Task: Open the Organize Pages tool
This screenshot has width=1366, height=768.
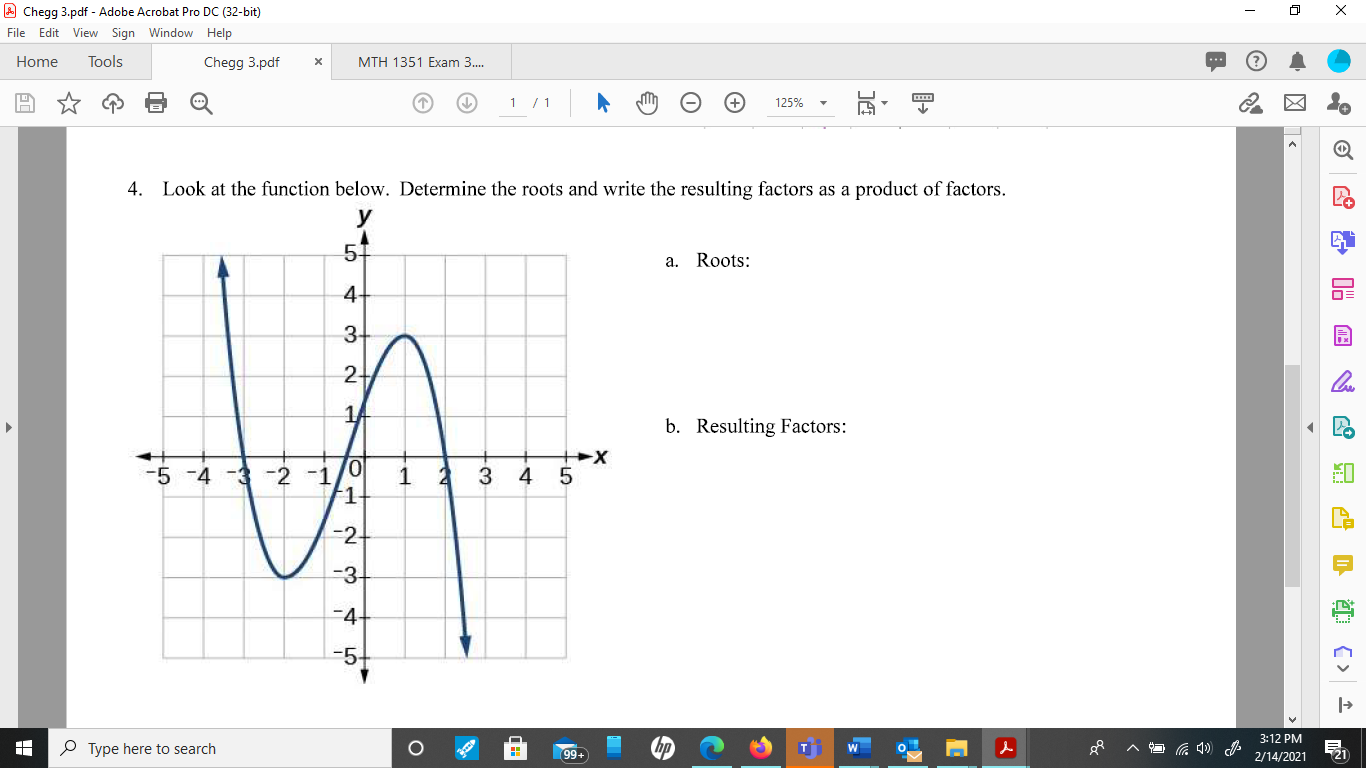Action: pyautogui.click(x=1343, y=287)
